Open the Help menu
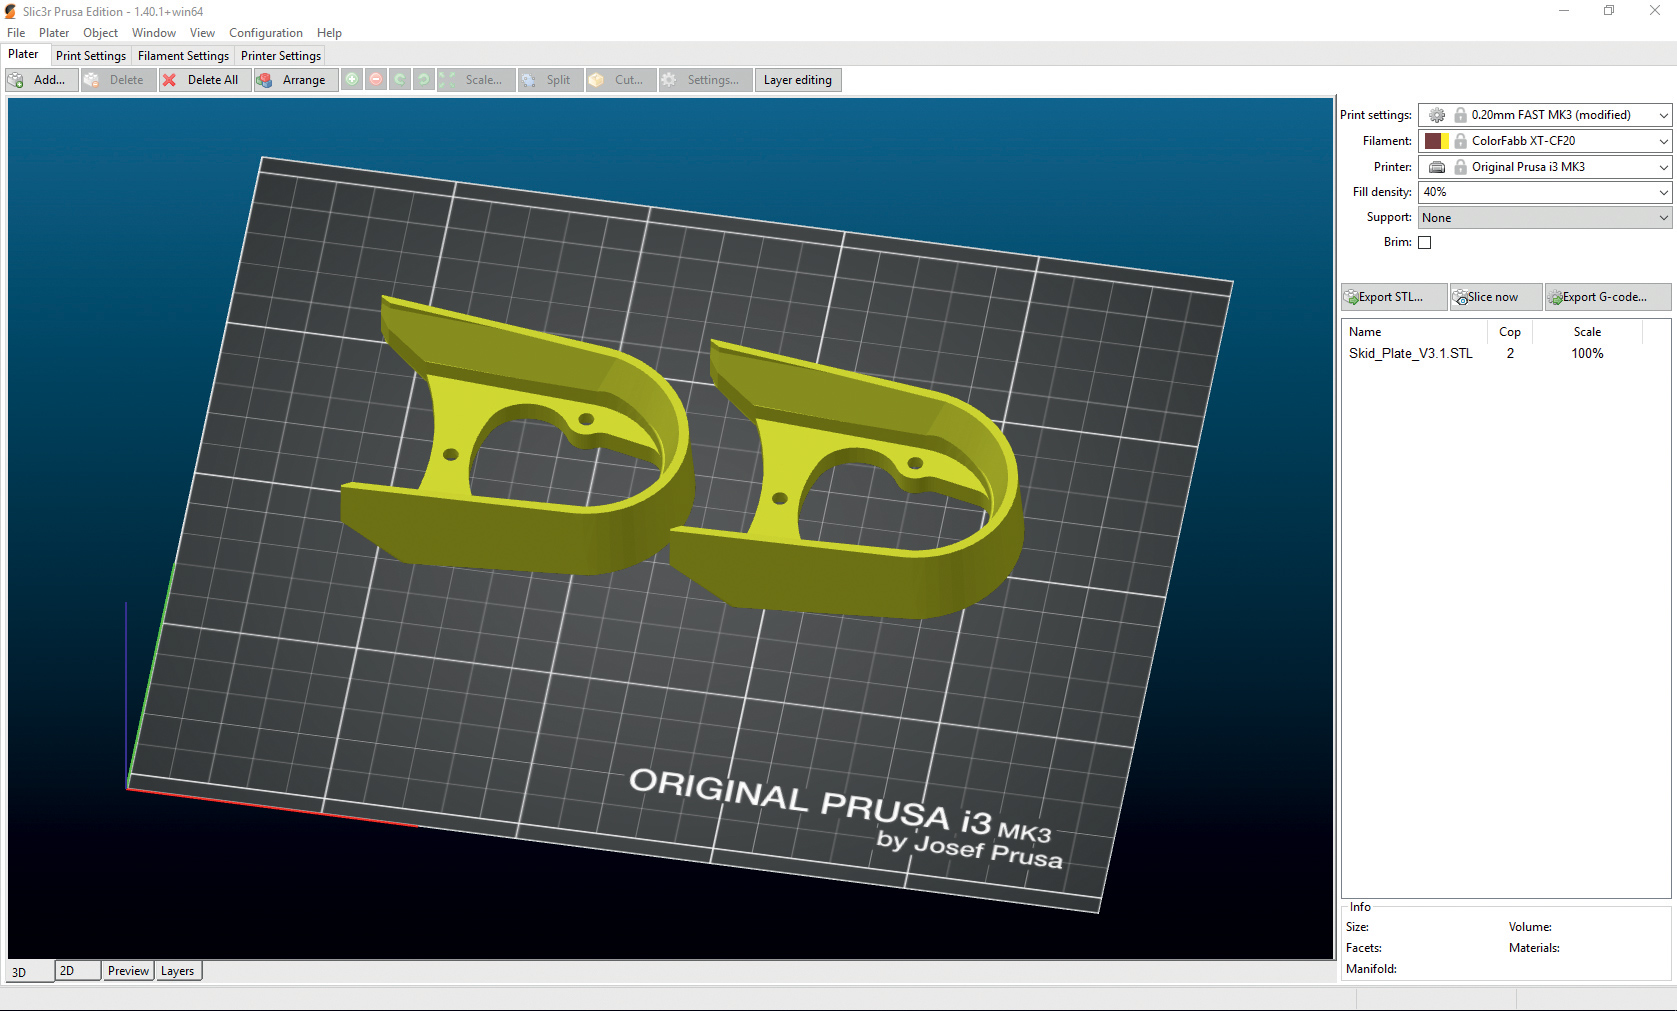 point(329,33)
